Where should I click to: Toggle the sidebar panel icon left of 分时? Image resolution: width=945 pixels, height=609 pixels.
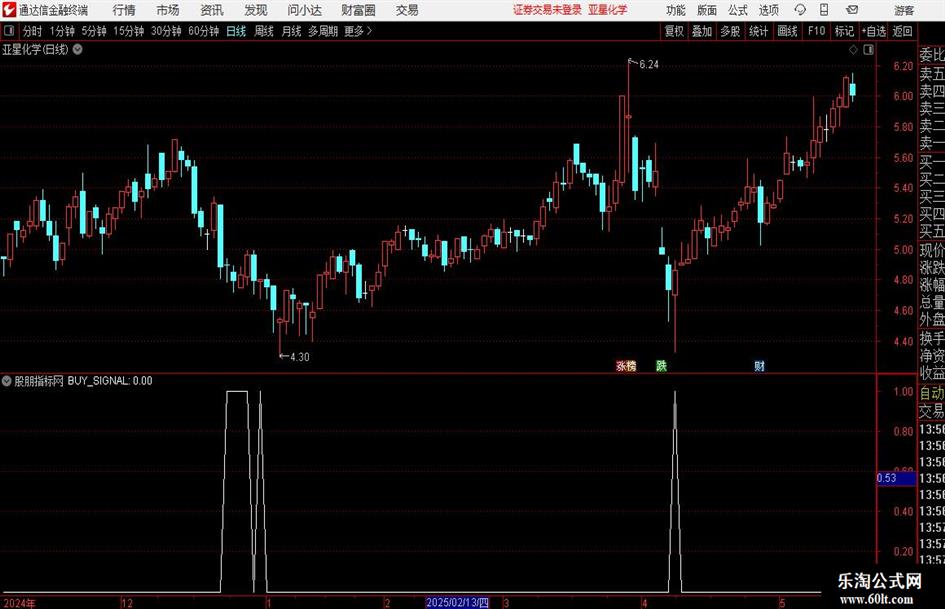[8, 31]
